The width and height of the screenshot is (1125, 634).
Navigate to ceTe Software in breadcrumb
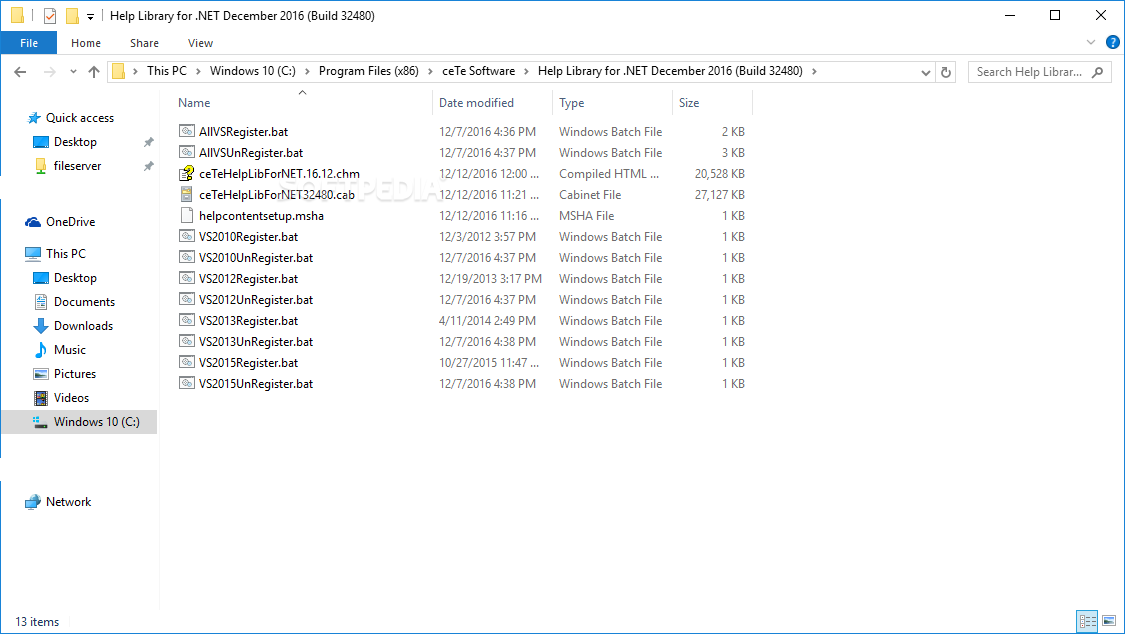pyautogui.click(x=478, y=71)
